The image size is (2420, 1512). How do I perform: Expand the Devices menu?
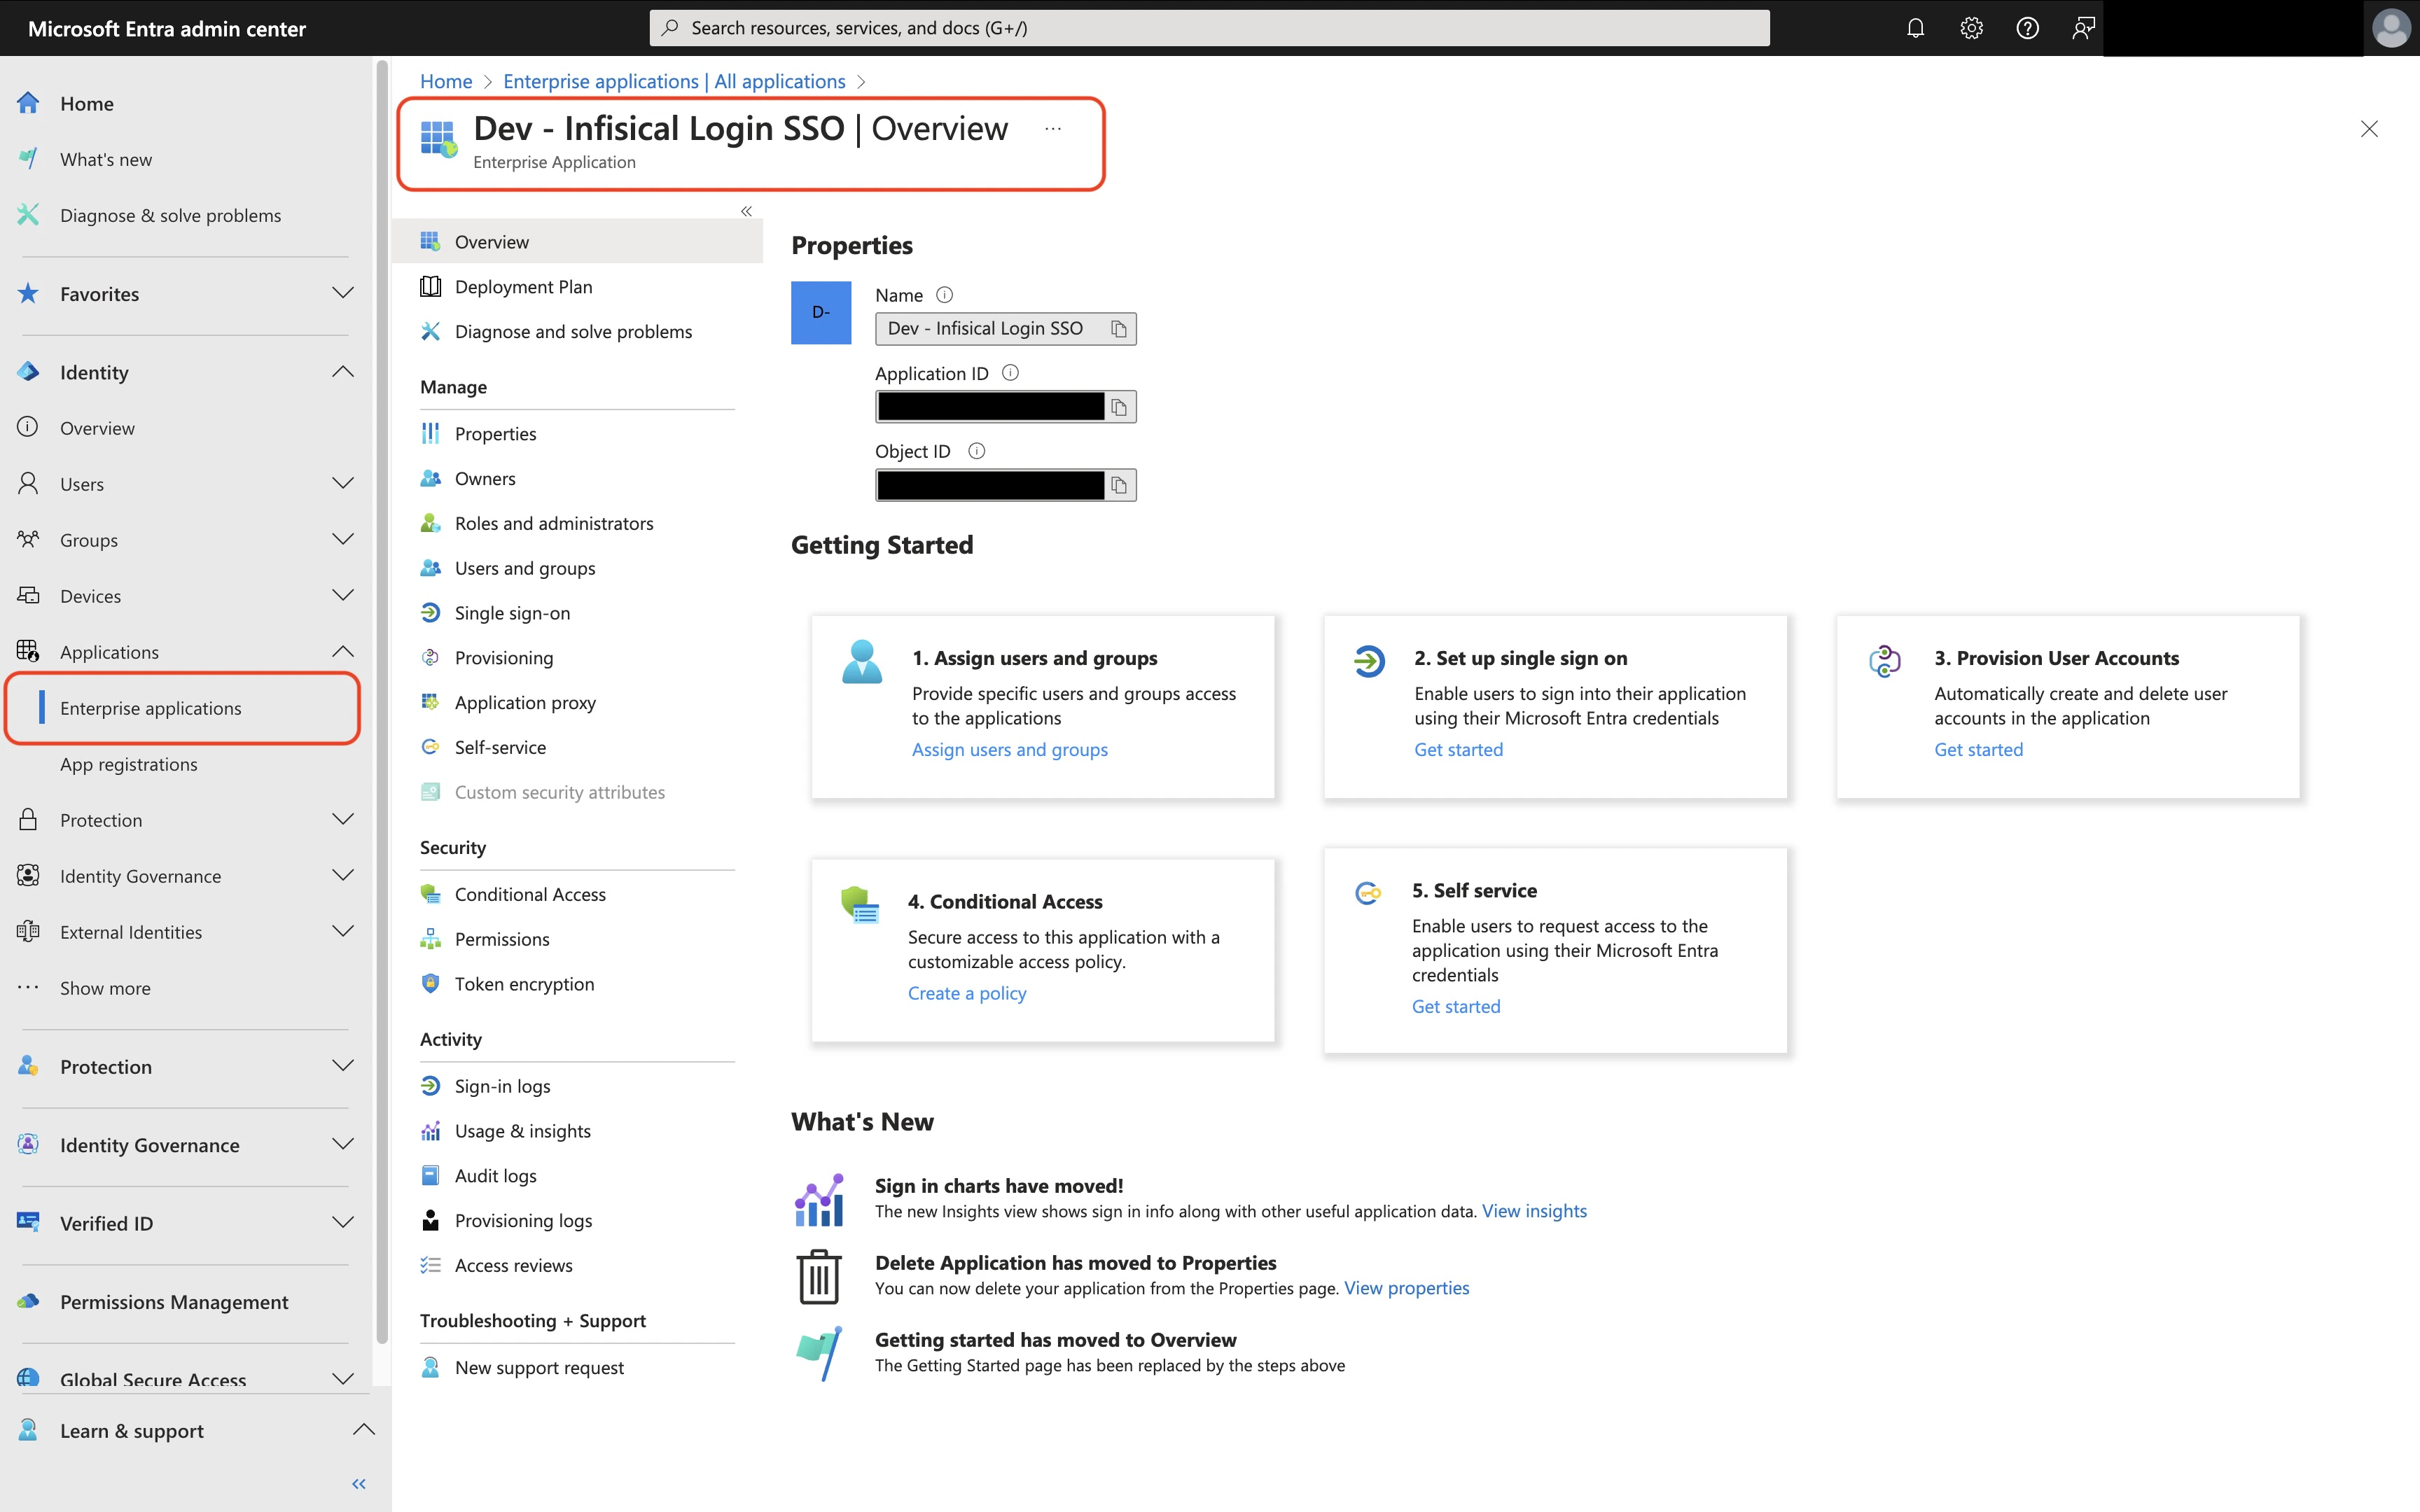point(343,595)
